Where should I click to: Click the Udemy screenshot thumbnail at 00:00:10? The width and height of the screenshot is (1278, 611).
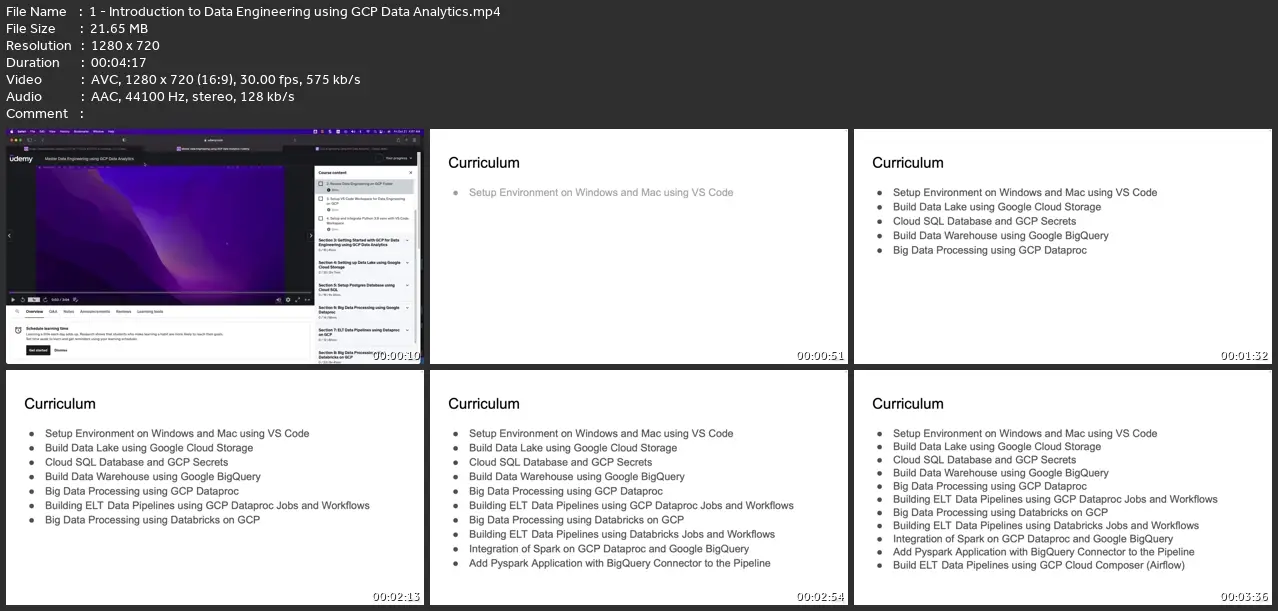[214, 246]
